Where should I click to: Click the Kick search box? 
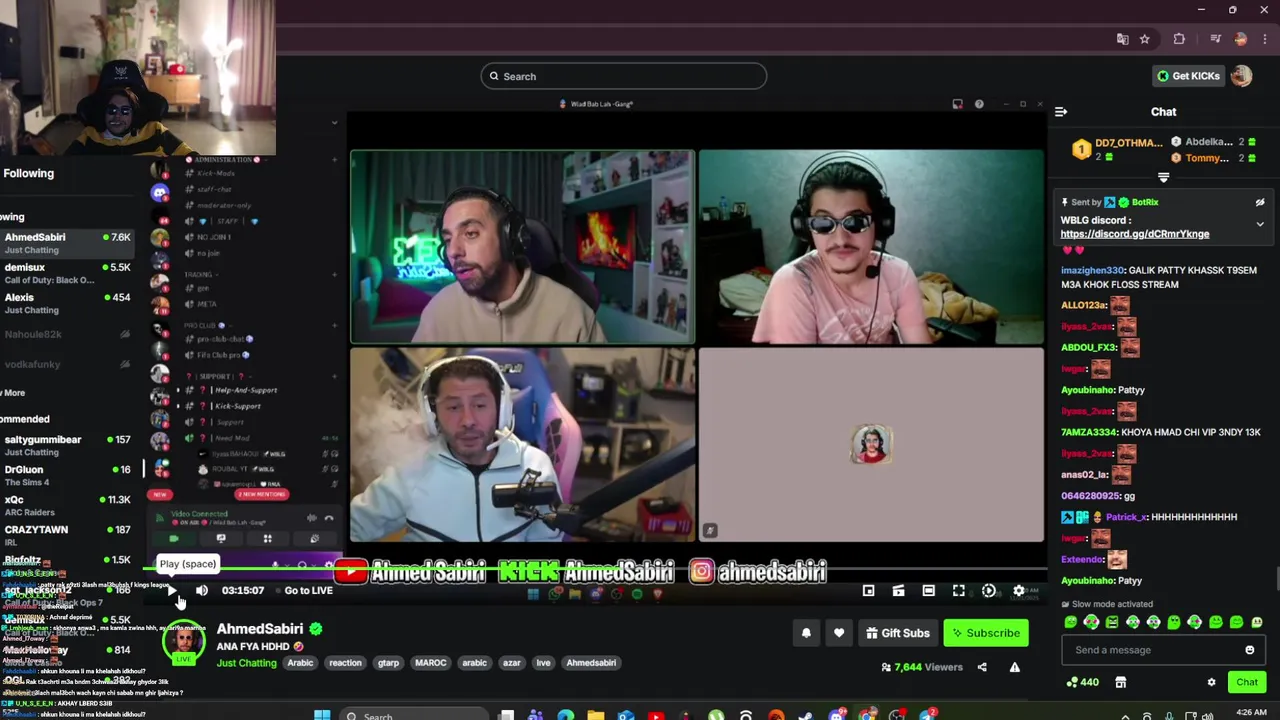coord(623,76)
